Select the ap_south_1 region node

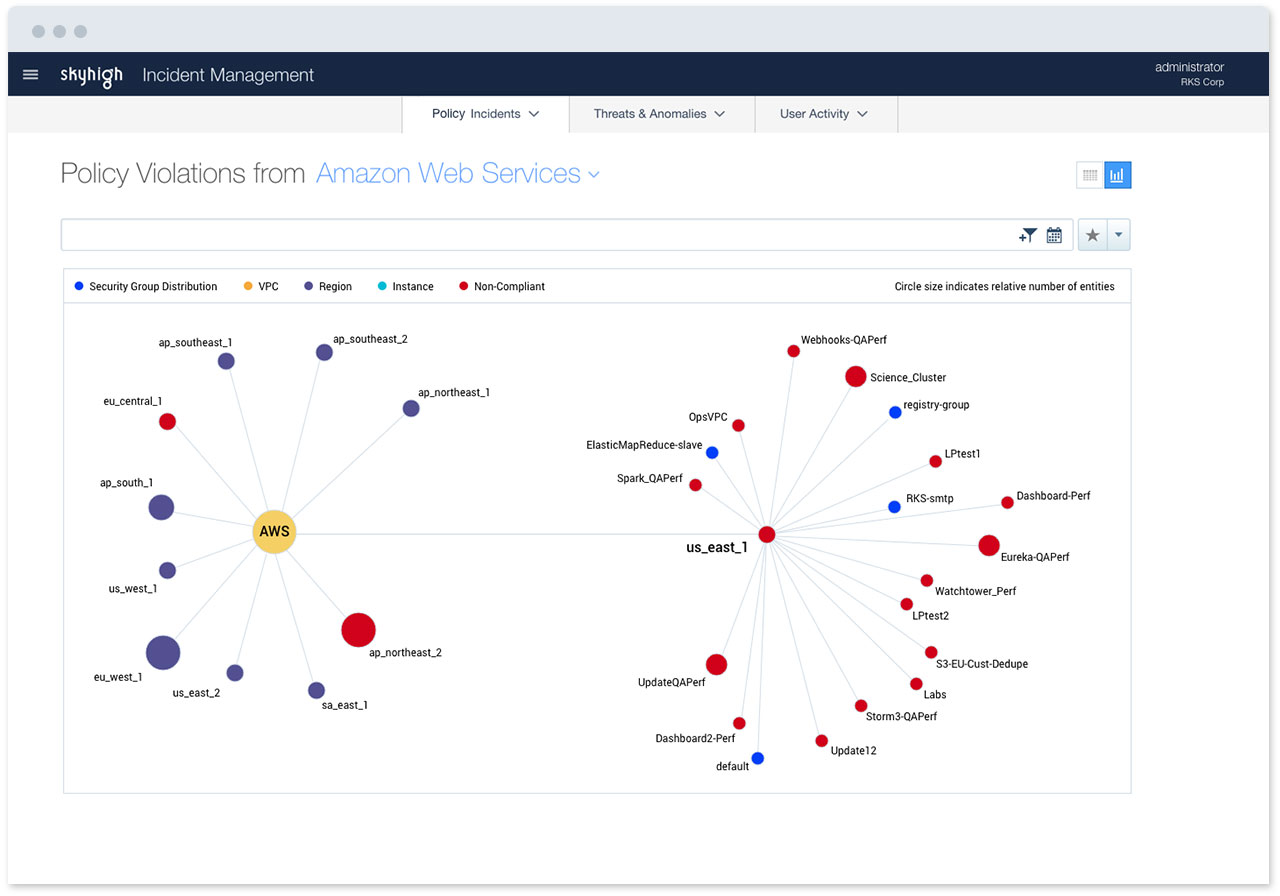(161, 507)
